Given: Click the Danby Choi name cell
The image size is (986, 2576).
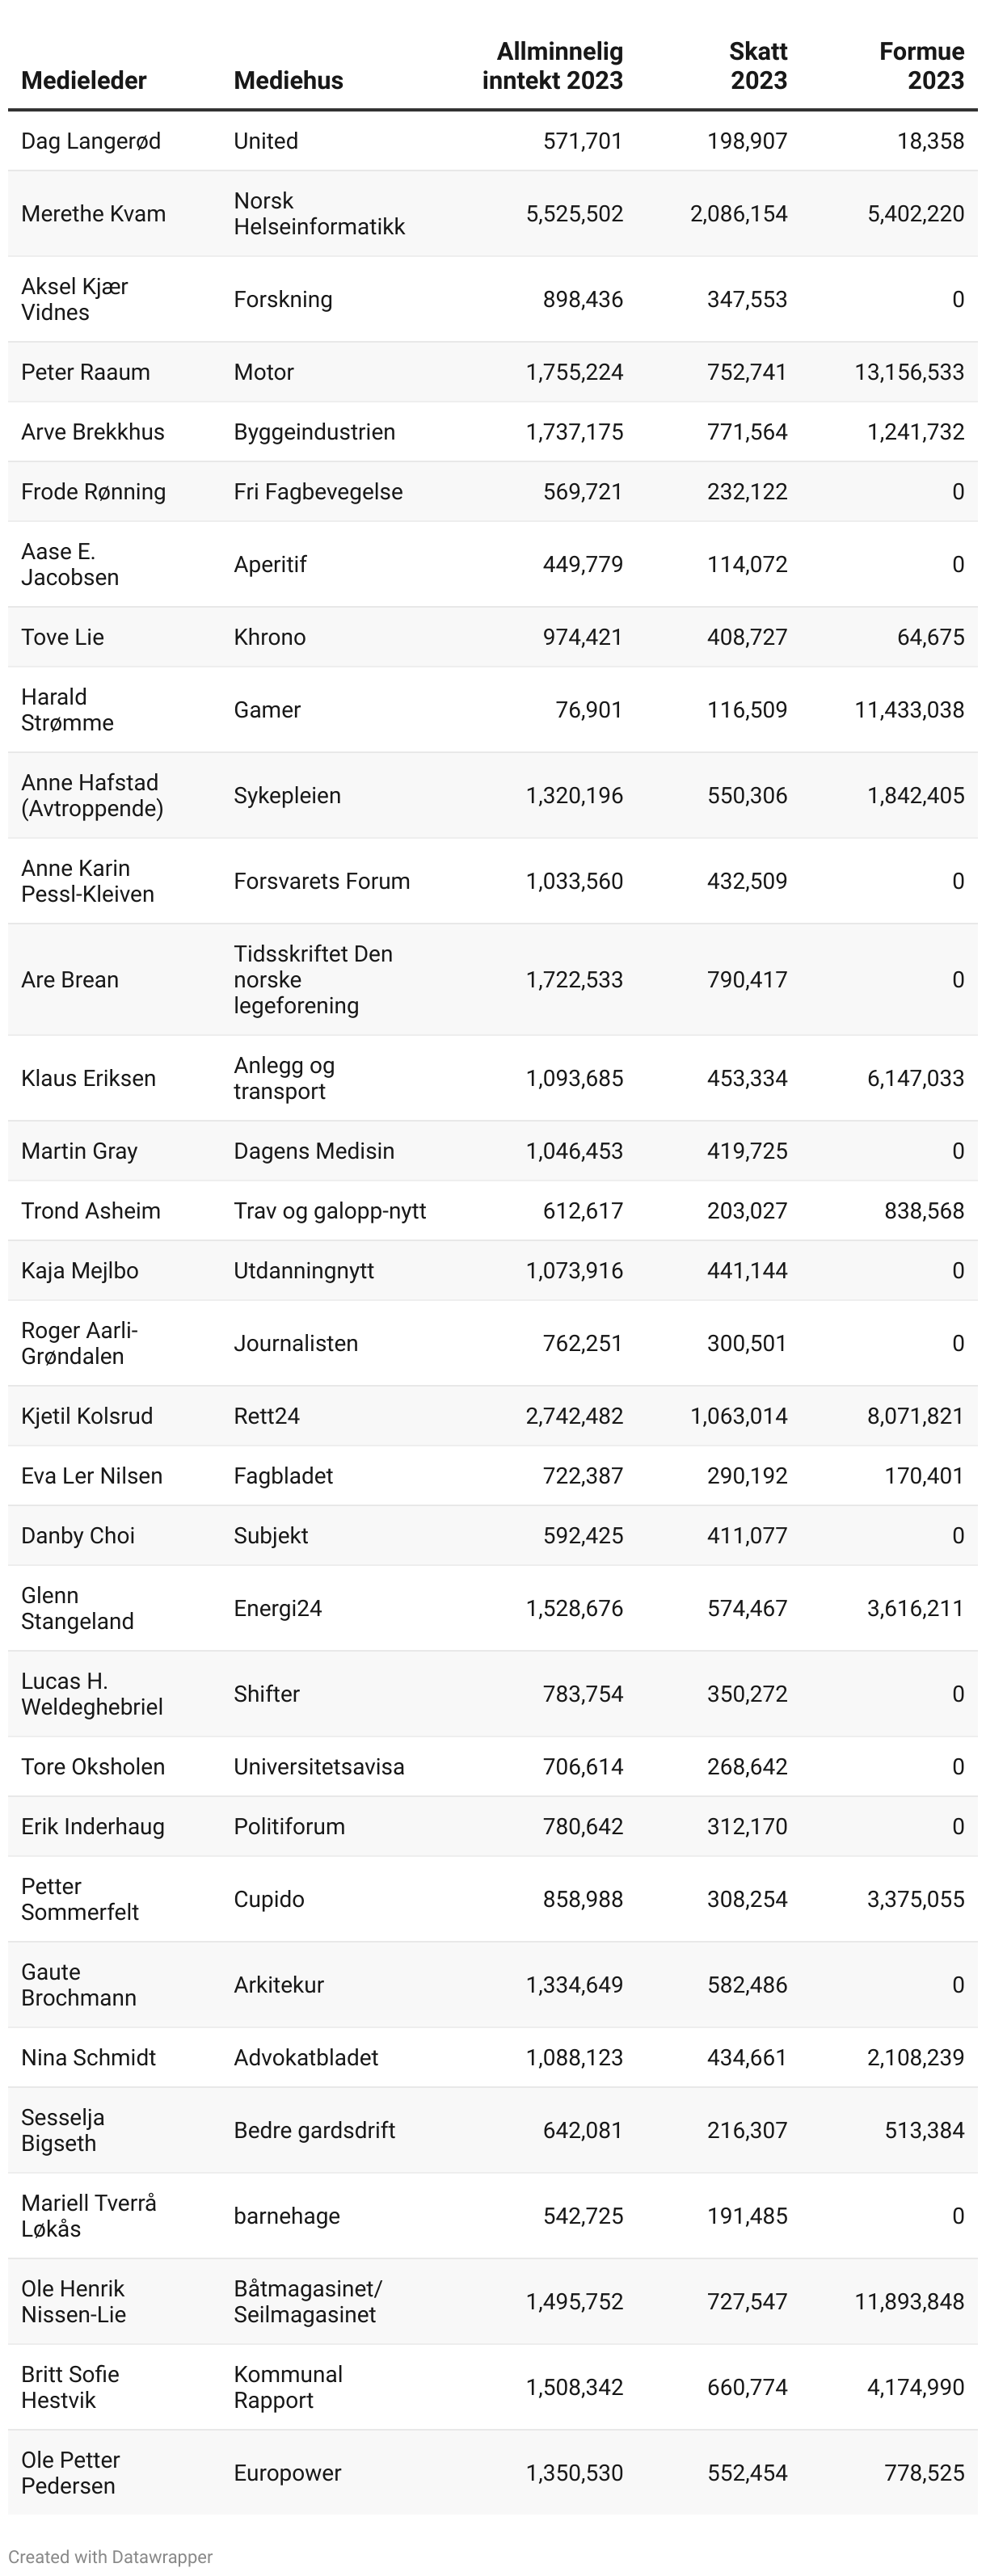Looking at the screenshot, I should point(78,1536).
